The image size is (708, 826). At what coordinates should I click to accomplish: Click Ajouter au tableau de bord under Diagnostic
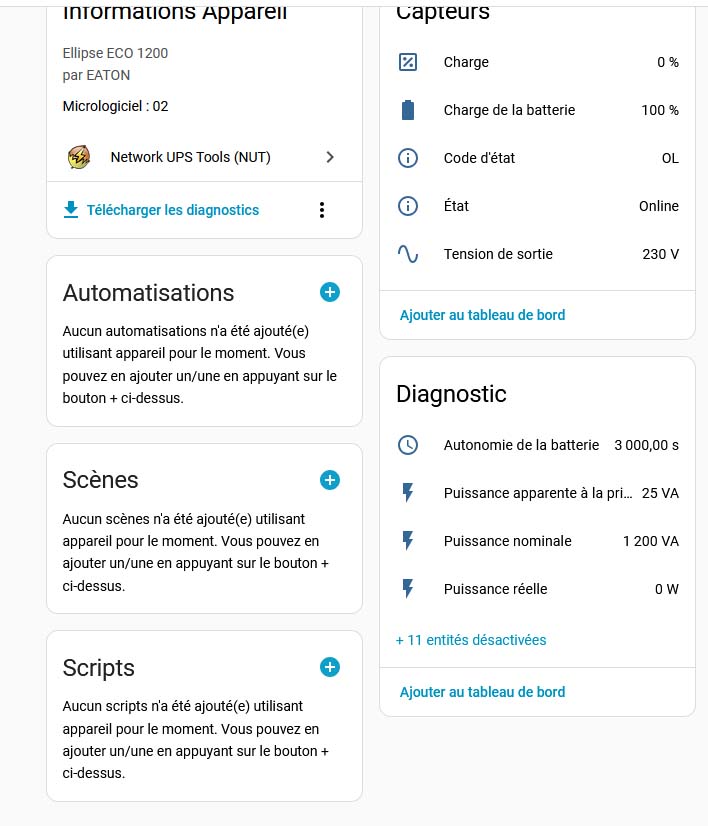click(482, 692)
